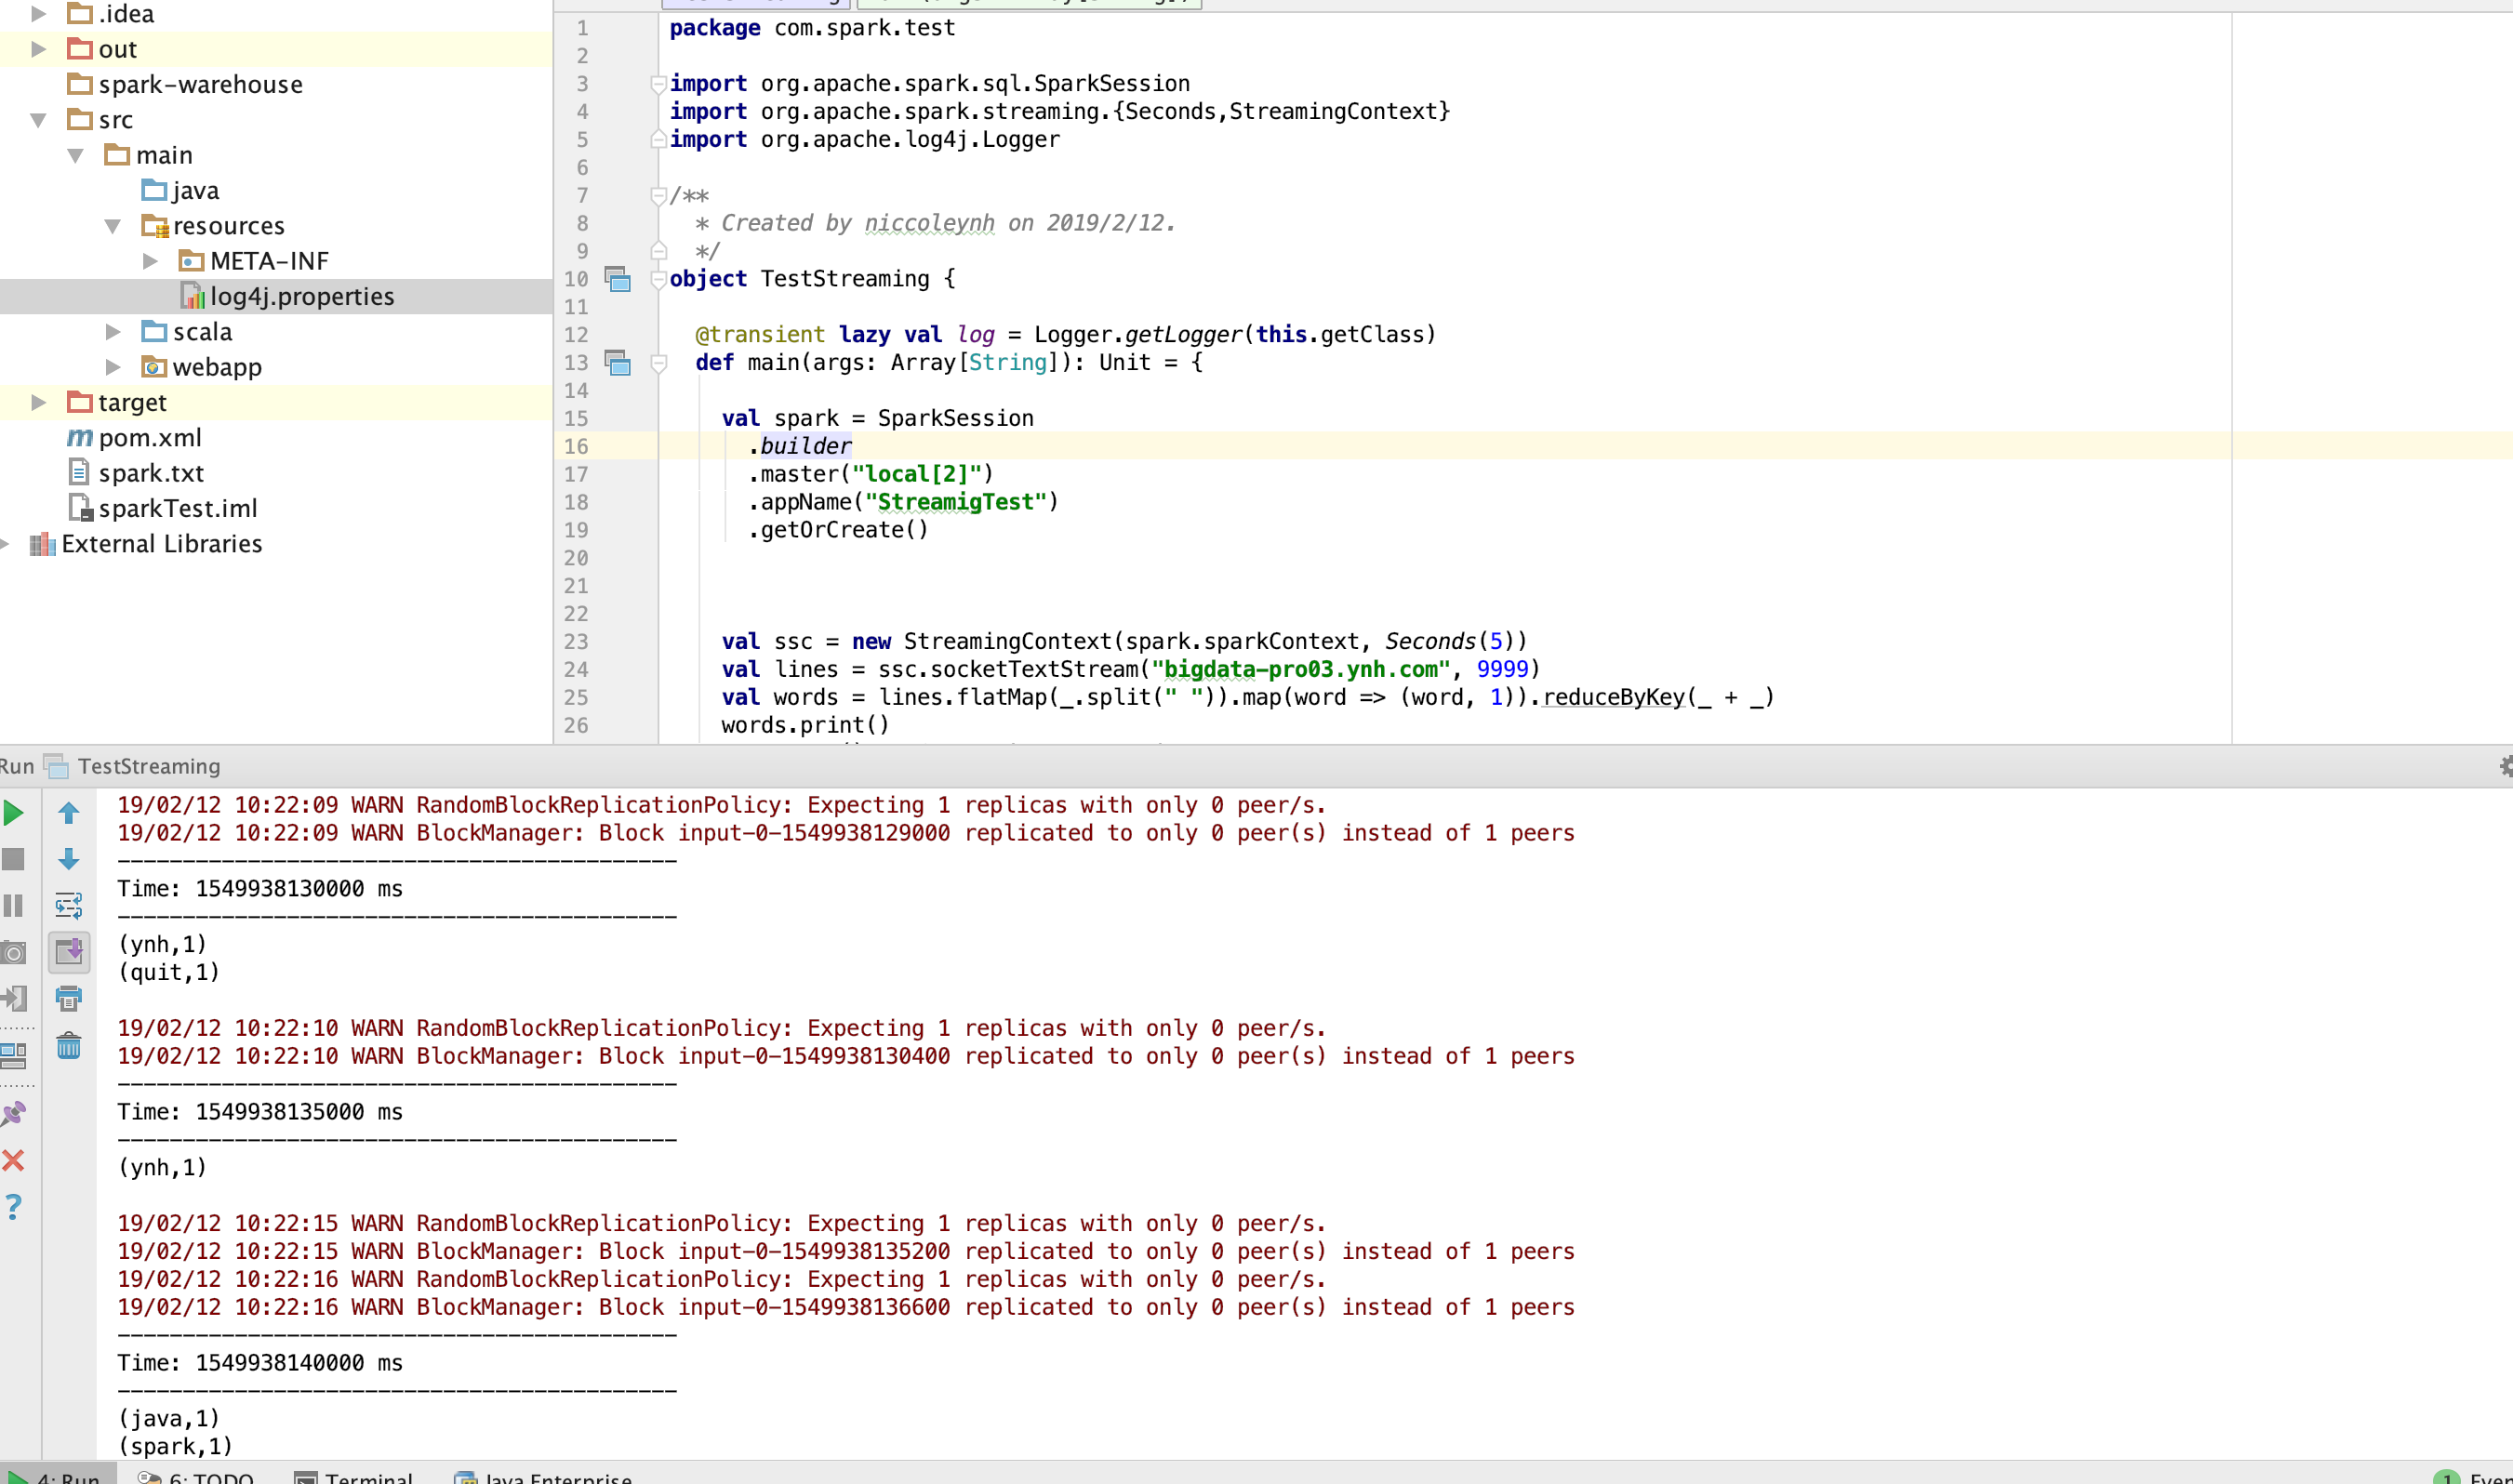The height and width of the screenshot is (1484, 2513).
Task: Click port number 9999 in code
Action: 1502,669
